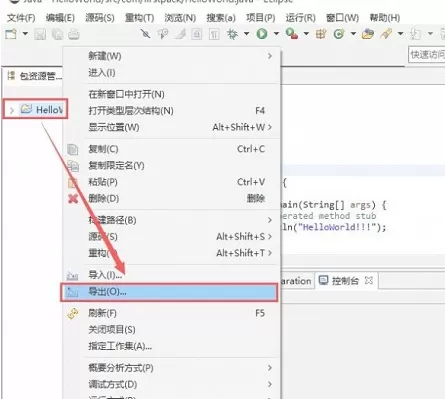Viewport: 445px width, 399px height.
Task: Open the 文件(F) menu
Action: click(x=21, y=18)
